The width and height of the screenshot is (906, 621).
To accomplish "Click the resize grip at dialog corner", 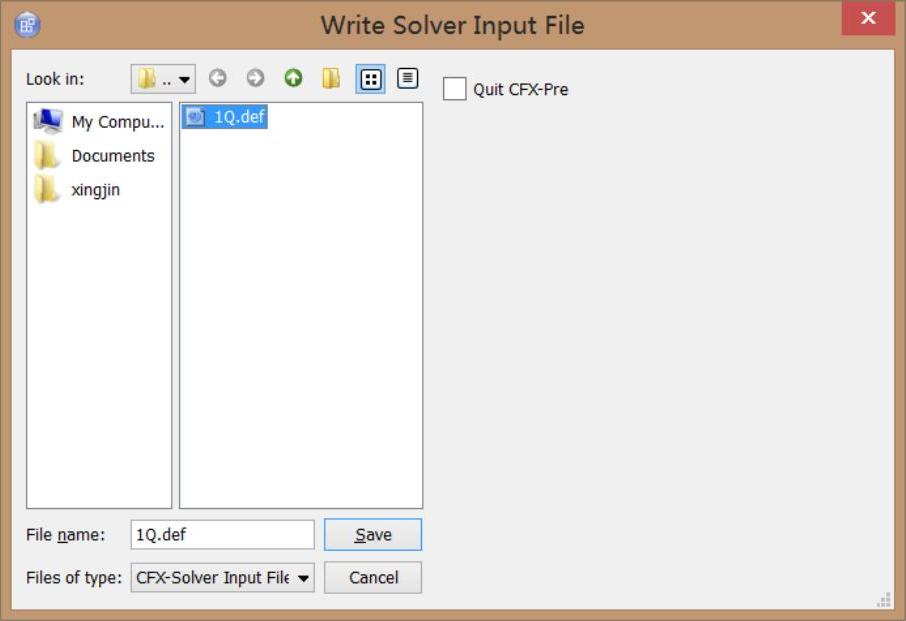I will [884, 600].
